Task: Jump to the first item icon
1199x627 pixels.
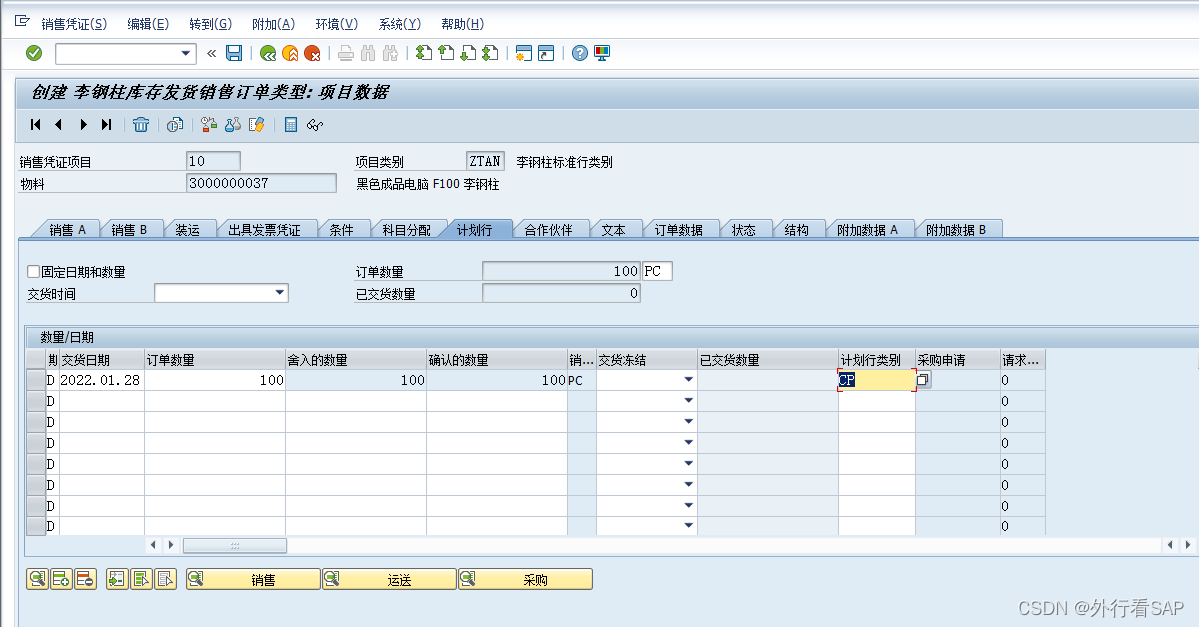Action: point(35,125)
